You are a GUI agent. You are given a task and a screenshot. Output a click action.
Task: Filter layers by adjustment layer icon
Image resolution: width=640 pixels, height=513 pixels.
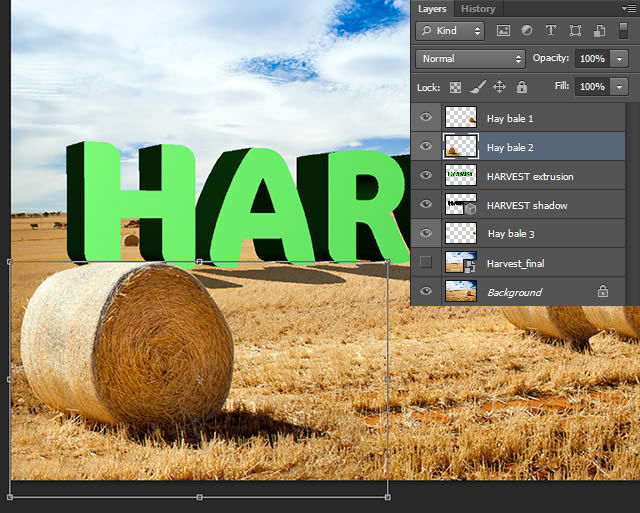[x=527, y=31]
